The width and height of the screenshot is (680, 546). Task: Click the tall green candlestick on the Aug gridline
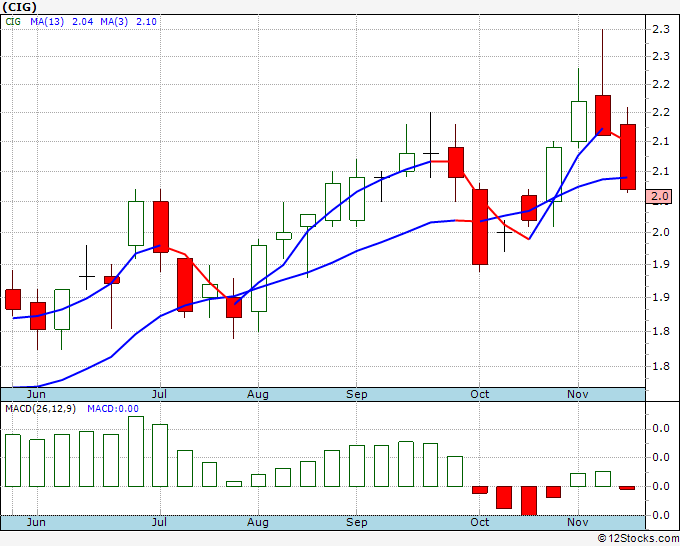tap(259, 278)
